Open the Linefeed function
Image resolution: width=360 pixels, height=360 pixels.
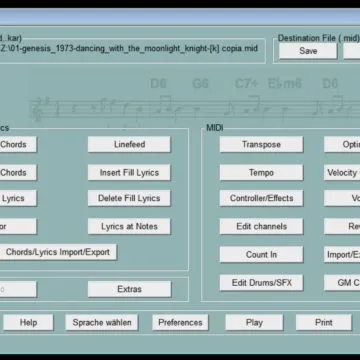point(129,144)
